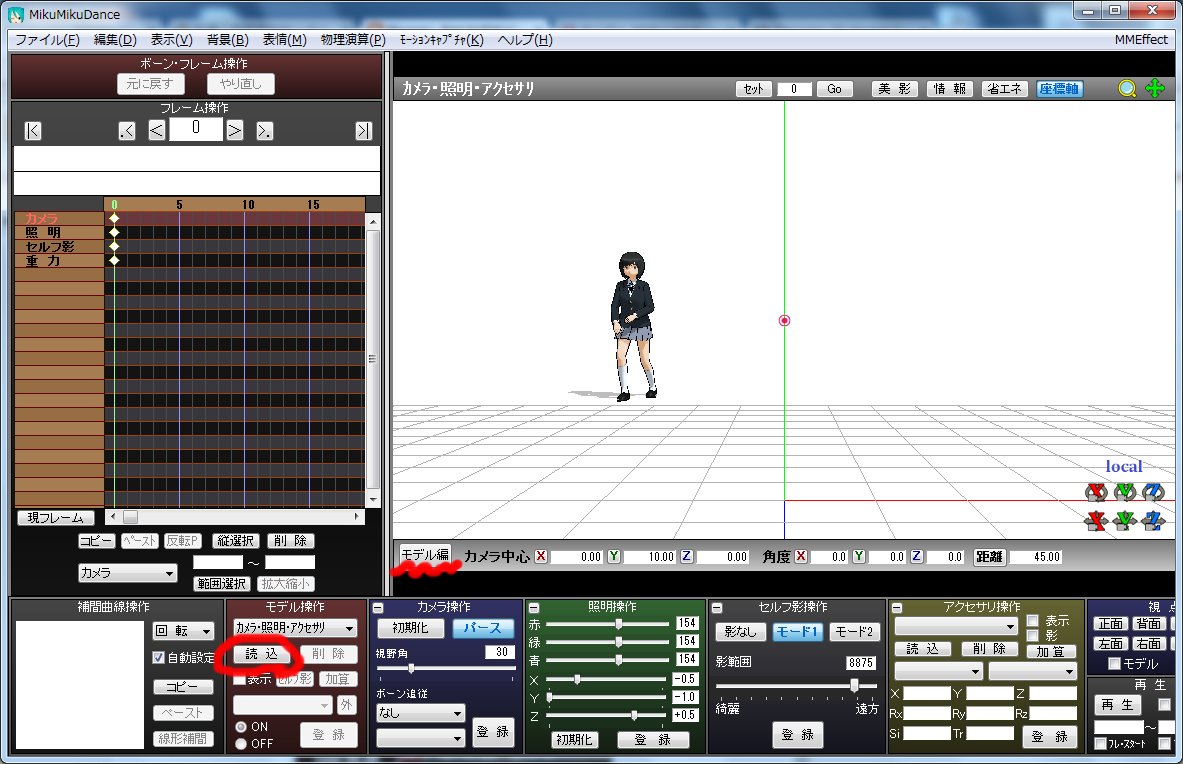Image resolution: width=1183 pixels, height=764 pixels.
Task: Toggle model 表示 checkbox in モデル操作
Action: [240, 680]
